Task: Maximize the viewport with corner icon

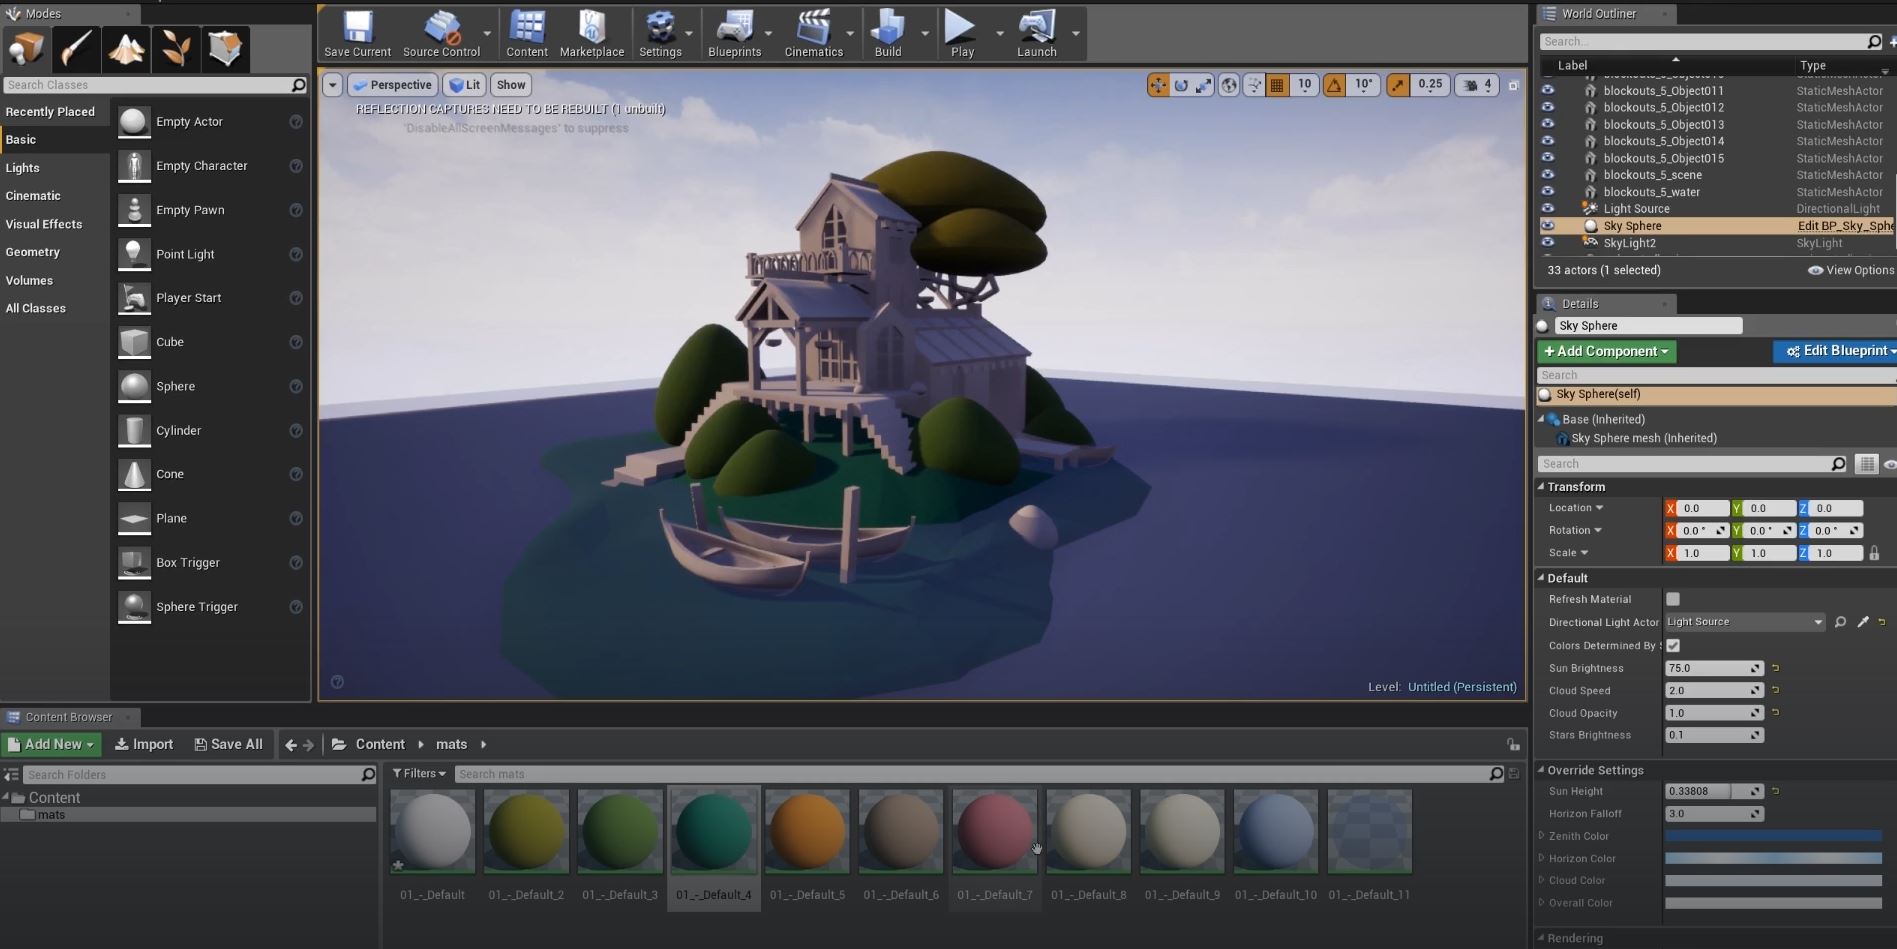Action: [1513, 86]
